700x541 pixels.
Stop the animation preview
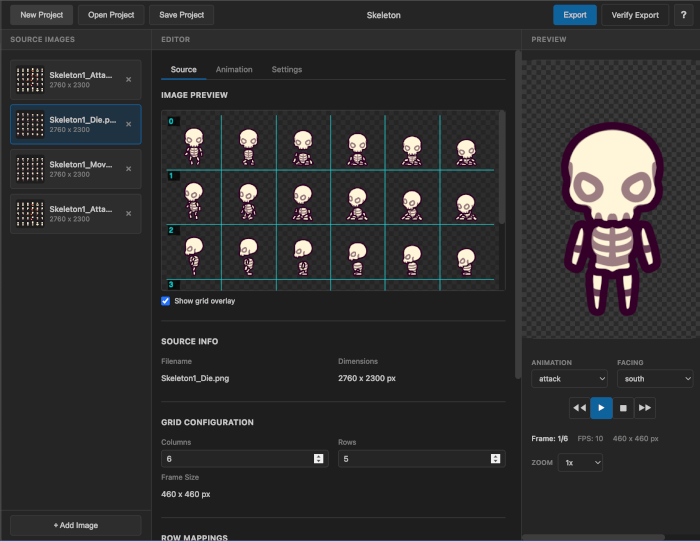pos(623,408)
